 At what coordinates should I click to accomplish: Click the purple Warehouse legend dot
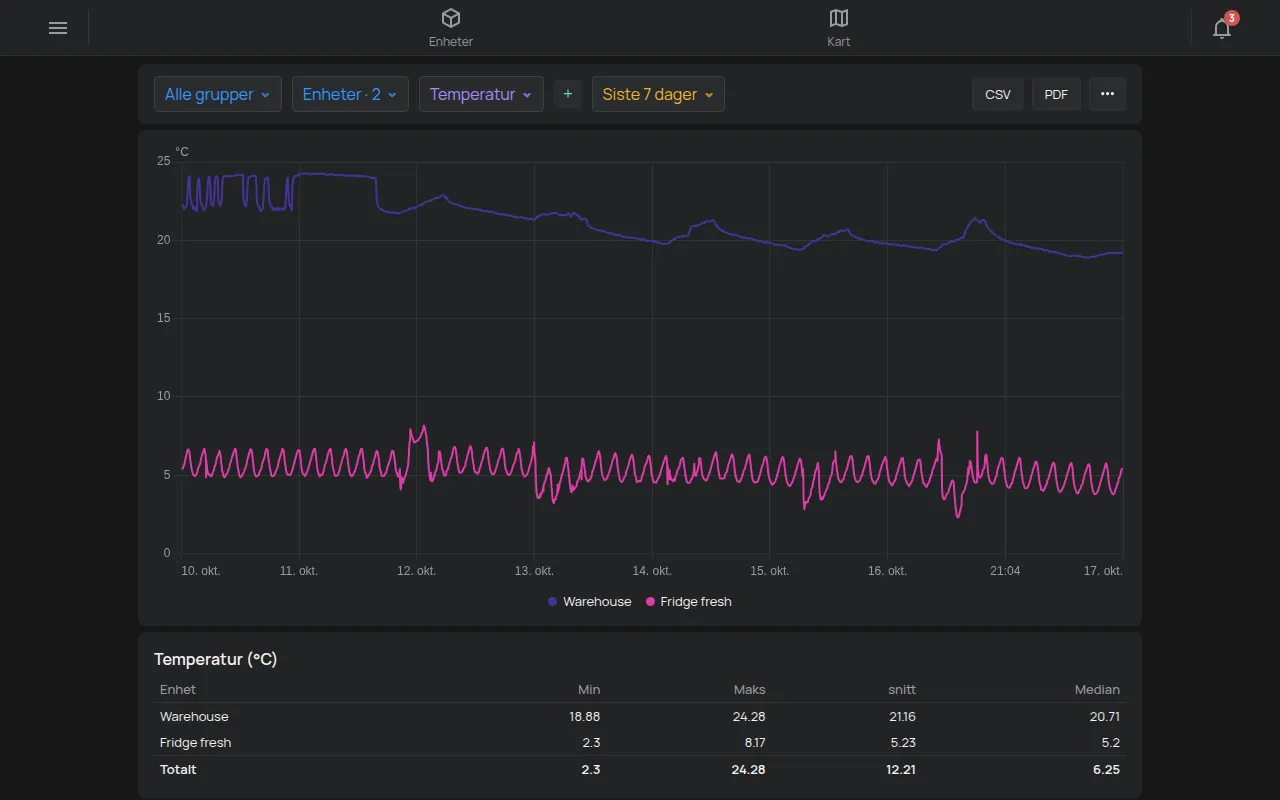click(x=552, y=602)
